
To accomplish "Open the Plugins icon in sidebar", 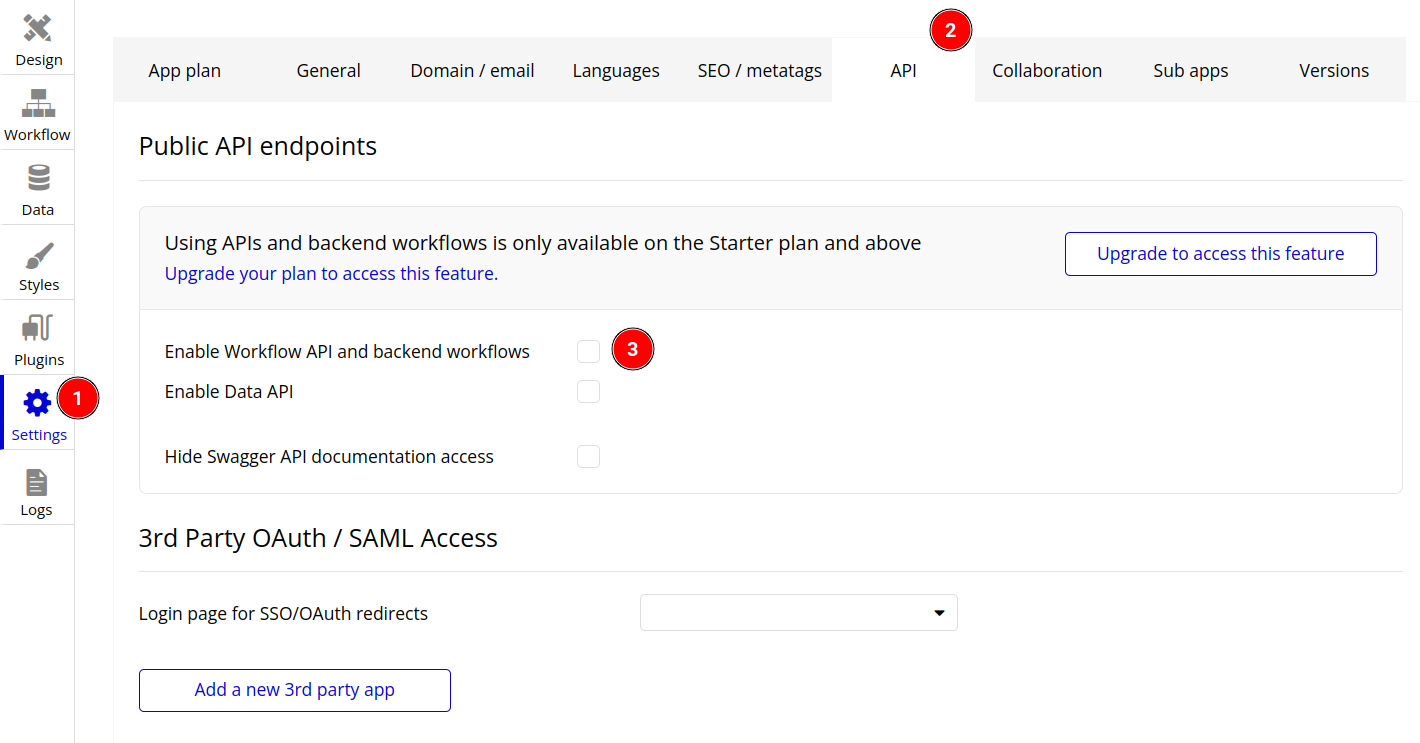I will coord(38,329).
